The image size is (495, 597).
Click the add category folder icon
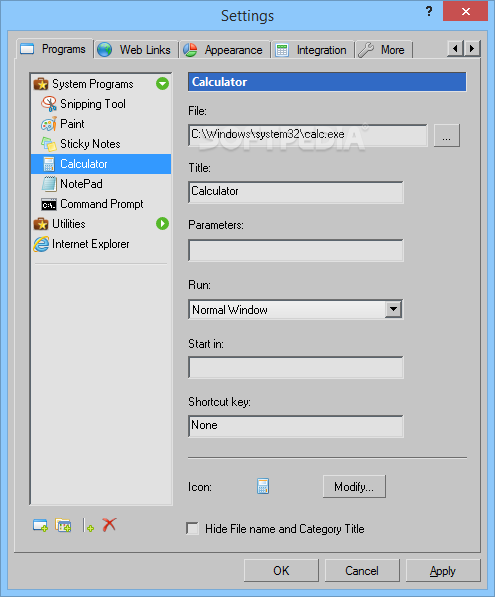[x=63, y=525]
